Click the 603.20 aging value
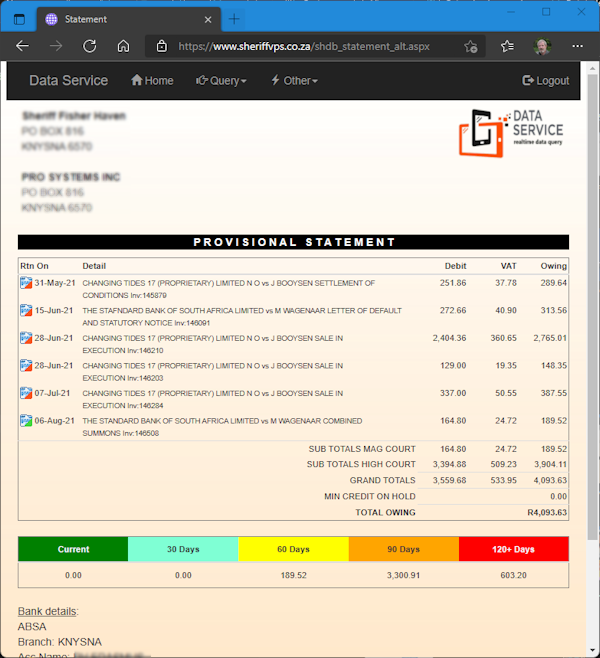600x658 pixels. pos(513,575)
